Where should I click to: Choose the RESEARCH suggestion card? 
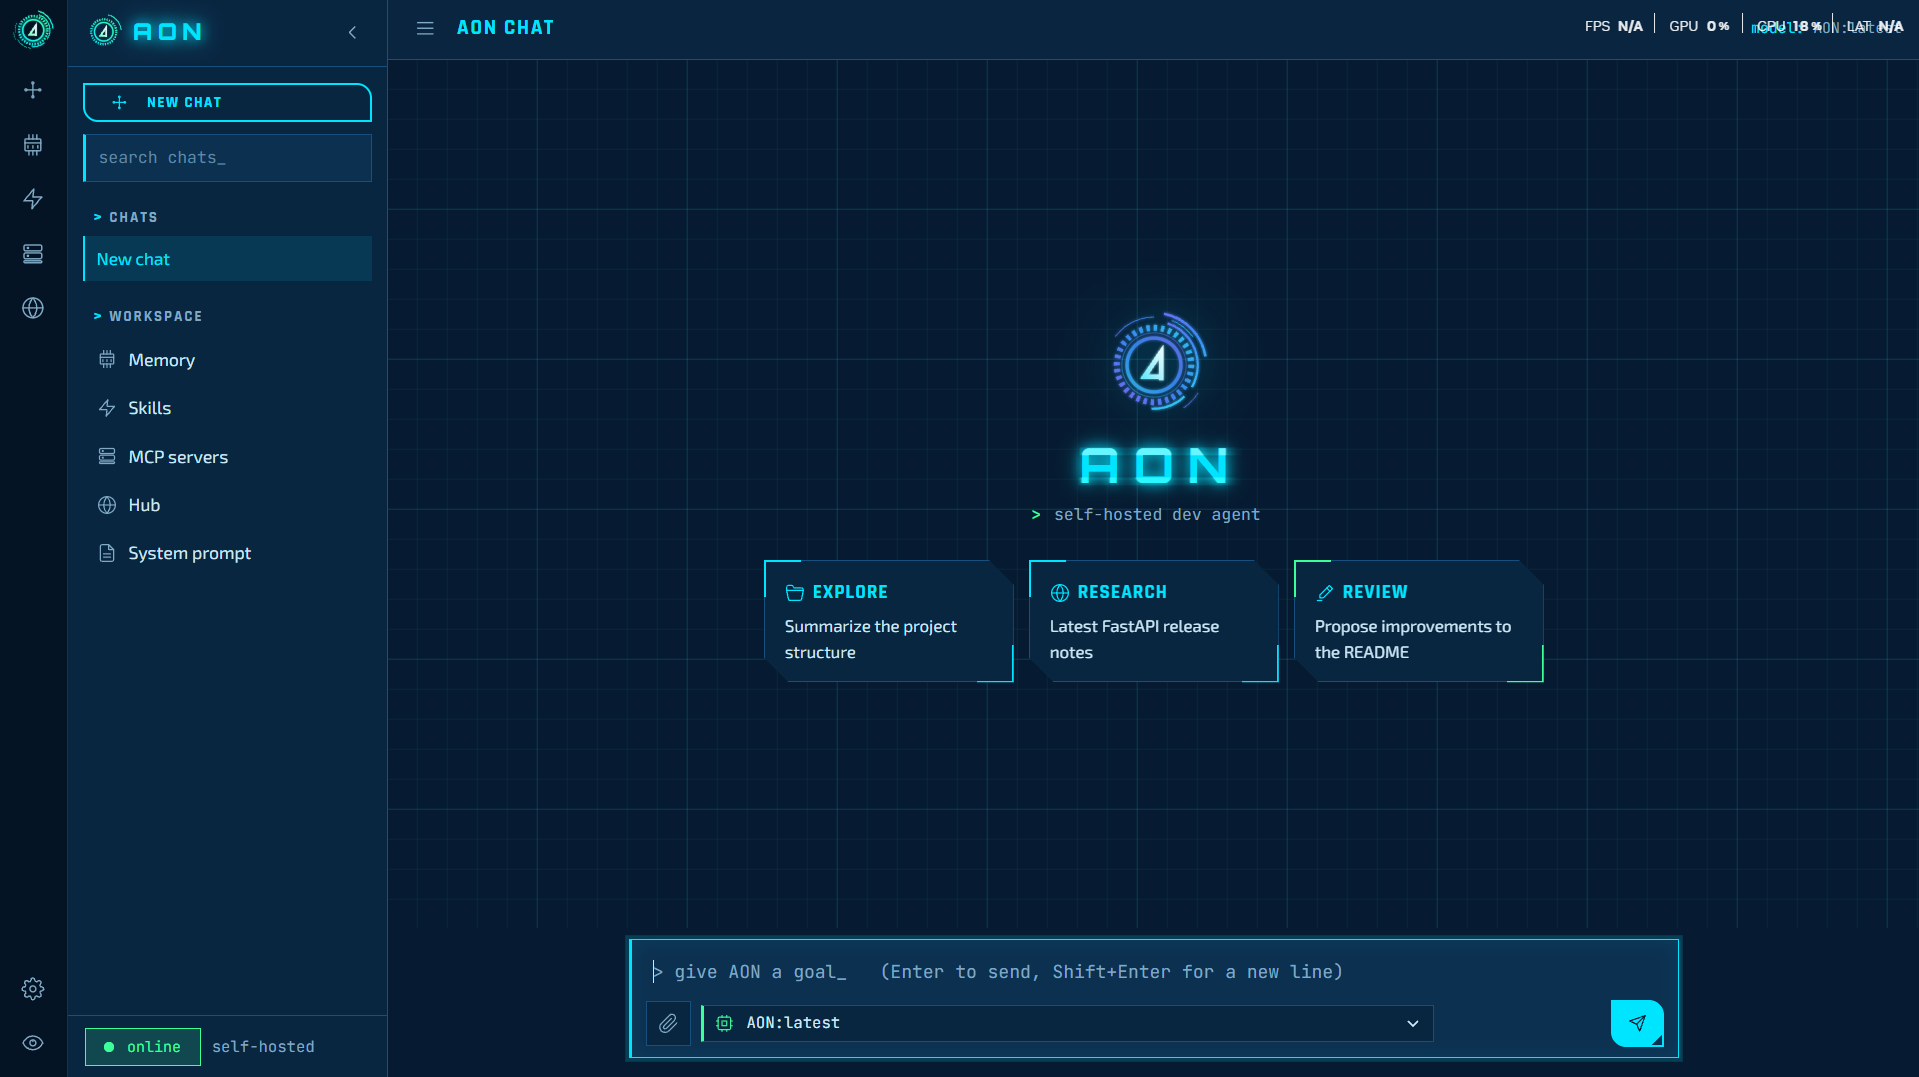click(1154, 621)
